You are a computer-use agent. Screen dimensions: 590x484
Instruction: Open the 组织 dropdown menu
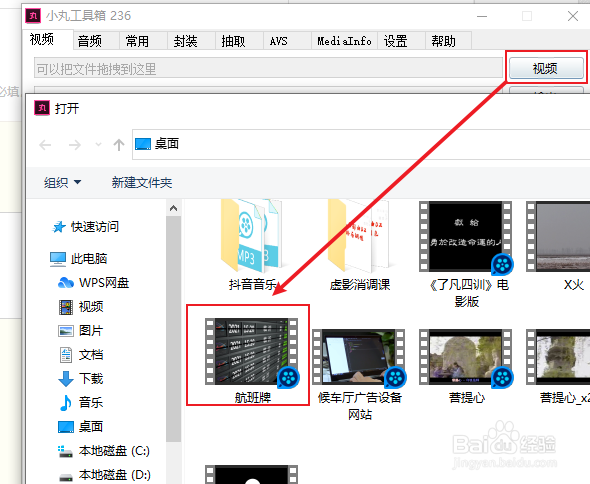[x=62, y=183]
